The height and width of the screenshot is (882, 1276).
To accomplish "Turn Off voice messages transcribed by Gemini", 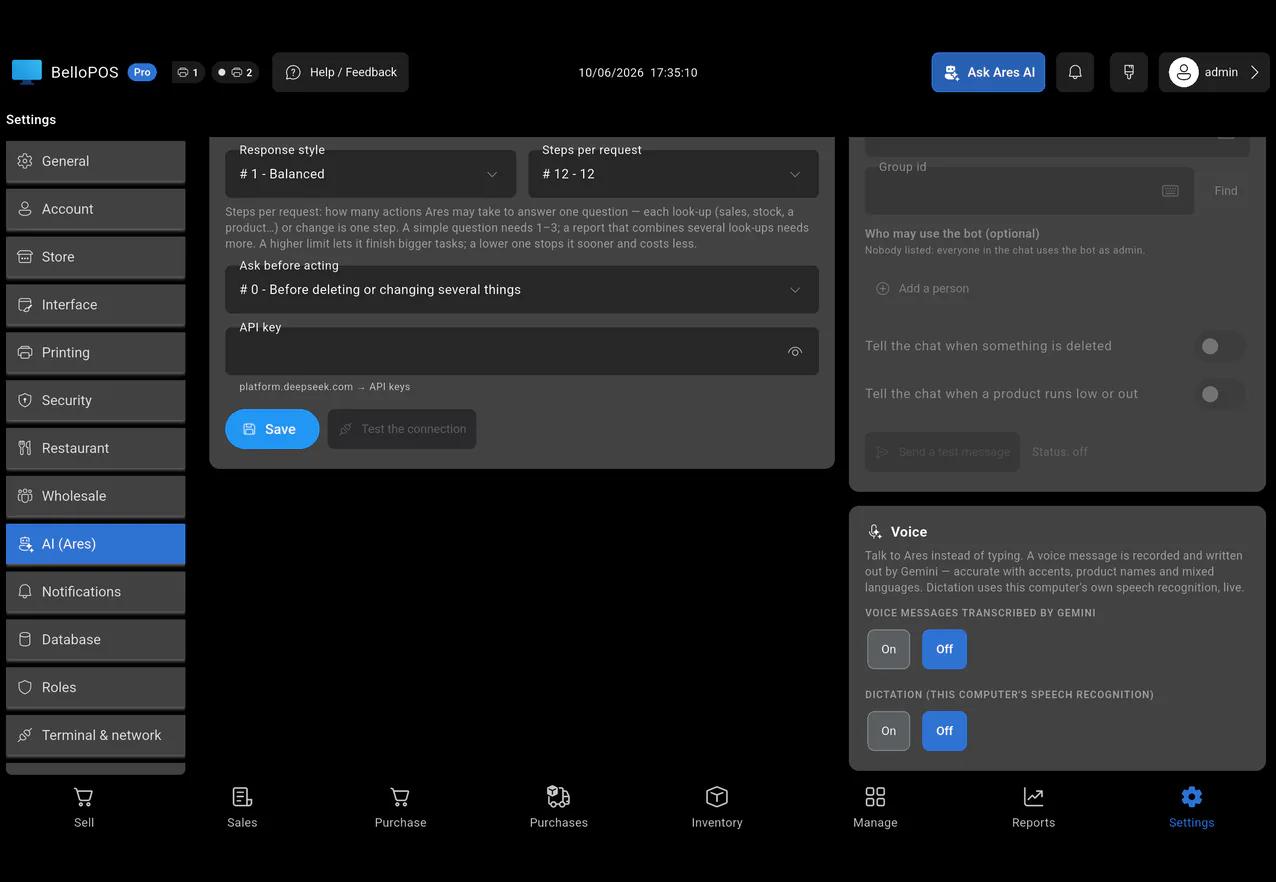I will tap(944, 649).
